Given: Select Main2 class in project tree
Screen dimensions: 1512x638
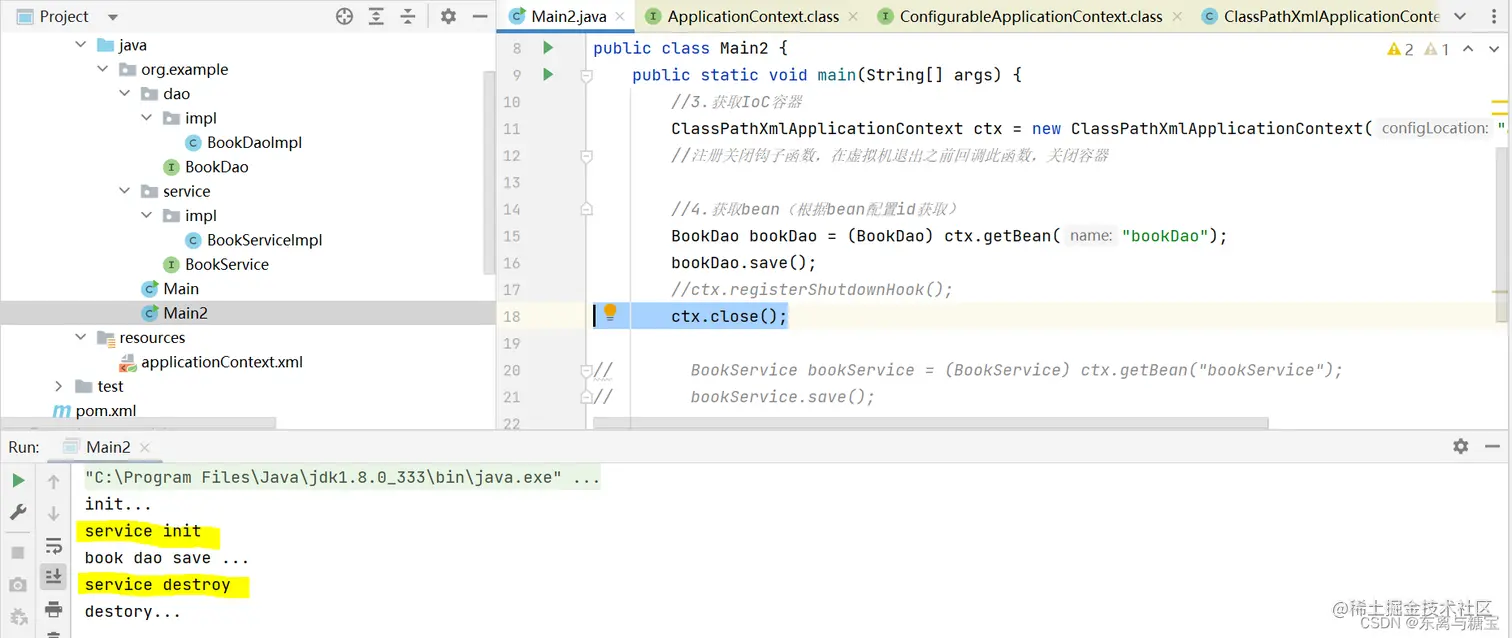Looking at the screenshot, I should point(186,313).
